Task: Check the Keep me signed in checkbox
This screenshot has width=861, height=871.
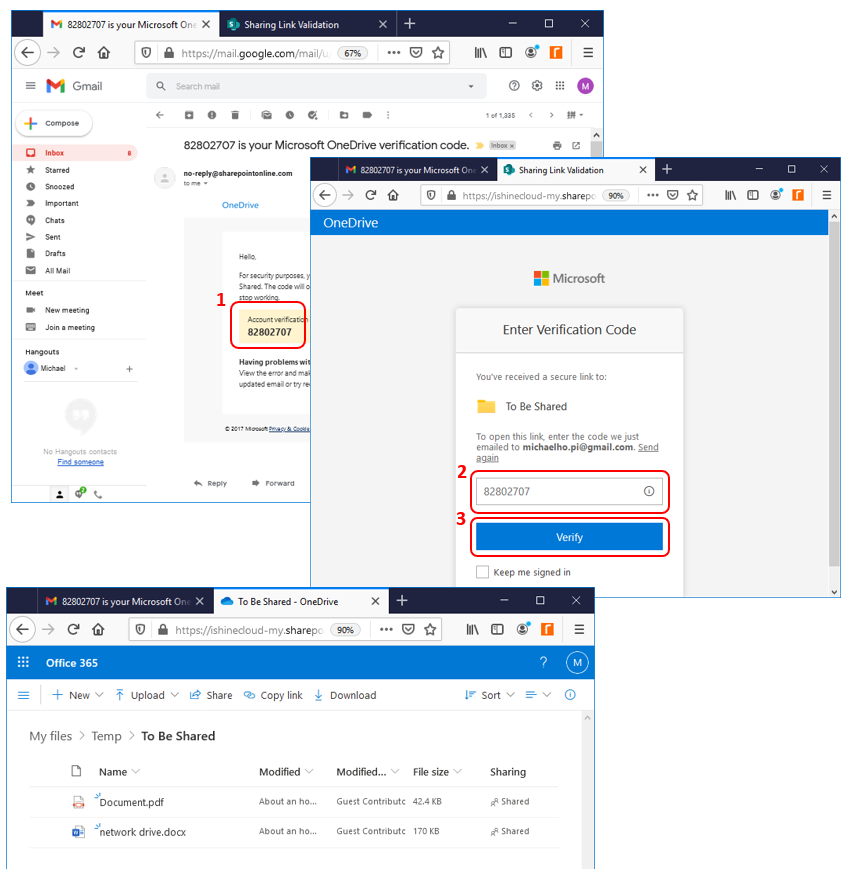Action: pyautogui.click(x=483, y=572)
